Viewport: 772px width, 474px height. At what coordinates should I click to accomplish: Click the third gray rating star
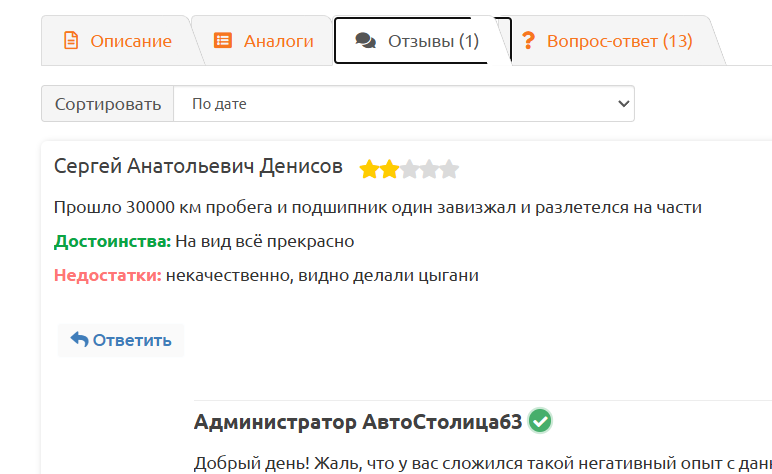[409, 169]
